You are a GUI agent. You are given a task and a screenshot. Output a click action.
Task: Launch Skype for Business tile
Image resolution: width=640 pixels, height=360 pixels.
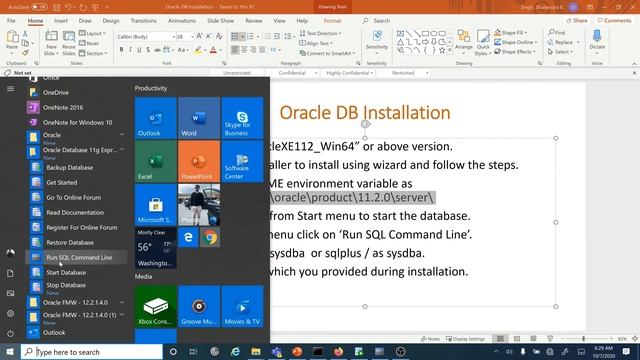point(242,118)
